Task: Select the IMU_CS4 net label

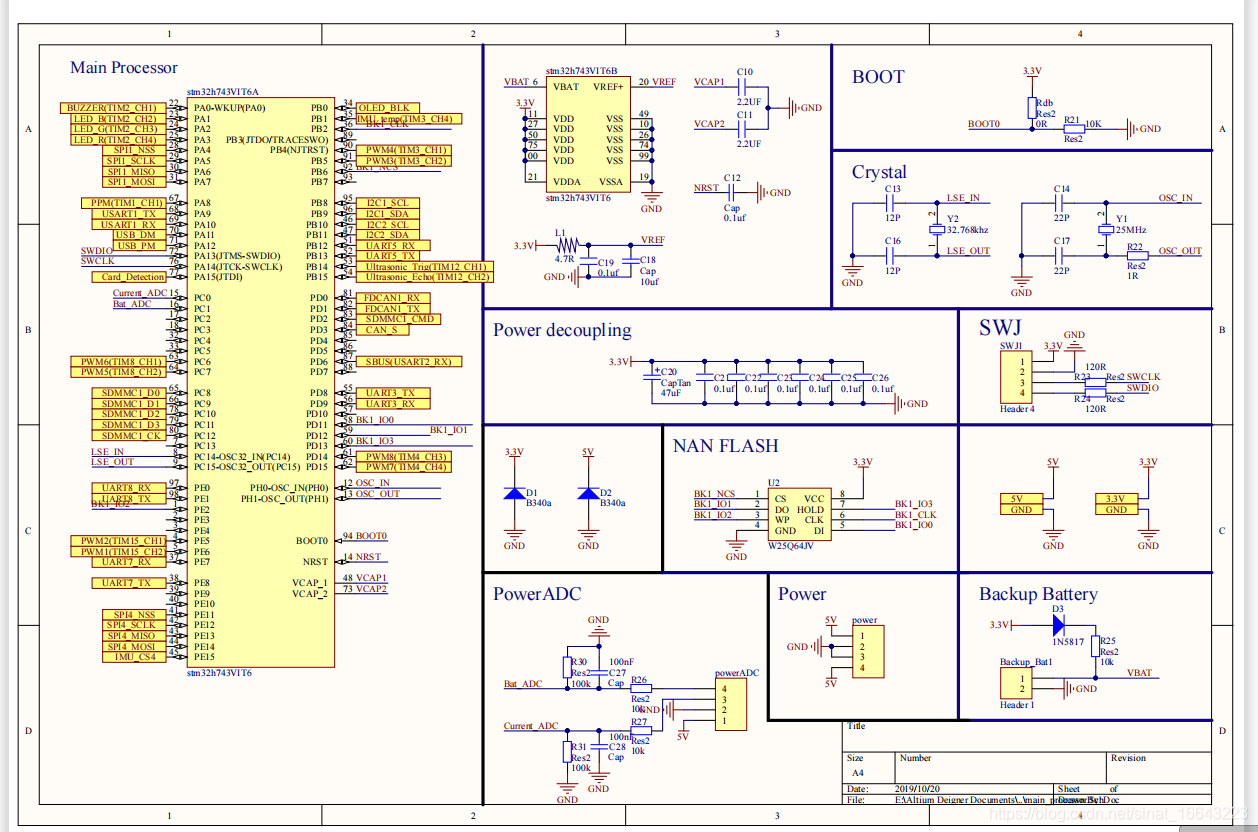Action: click(x=133, y=657)
